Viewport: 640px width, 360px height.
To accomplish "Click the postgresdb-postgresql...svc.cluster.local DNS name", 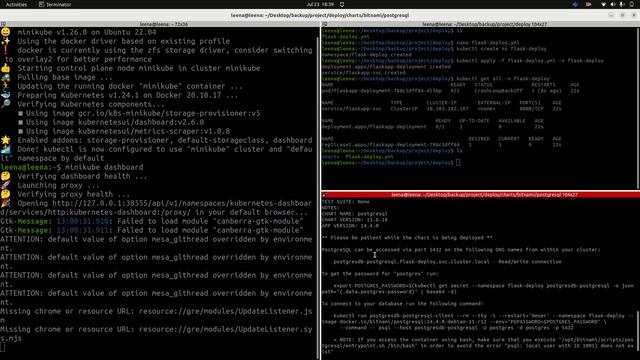I will [x=411, y=262].
